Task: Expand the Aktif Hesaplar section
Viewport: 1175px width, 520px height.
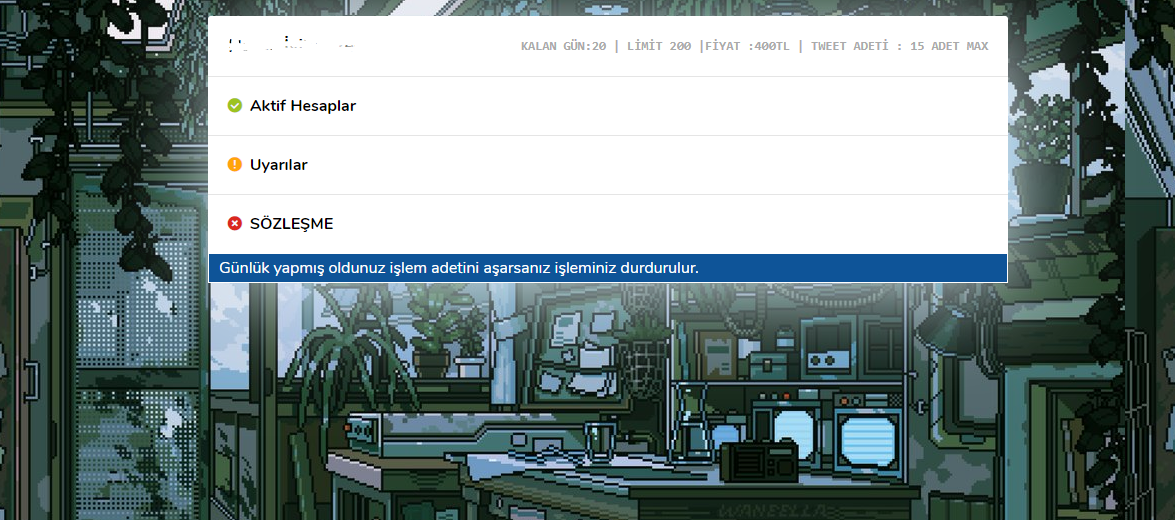Action: pyautogui.click(x=608, y=106)
